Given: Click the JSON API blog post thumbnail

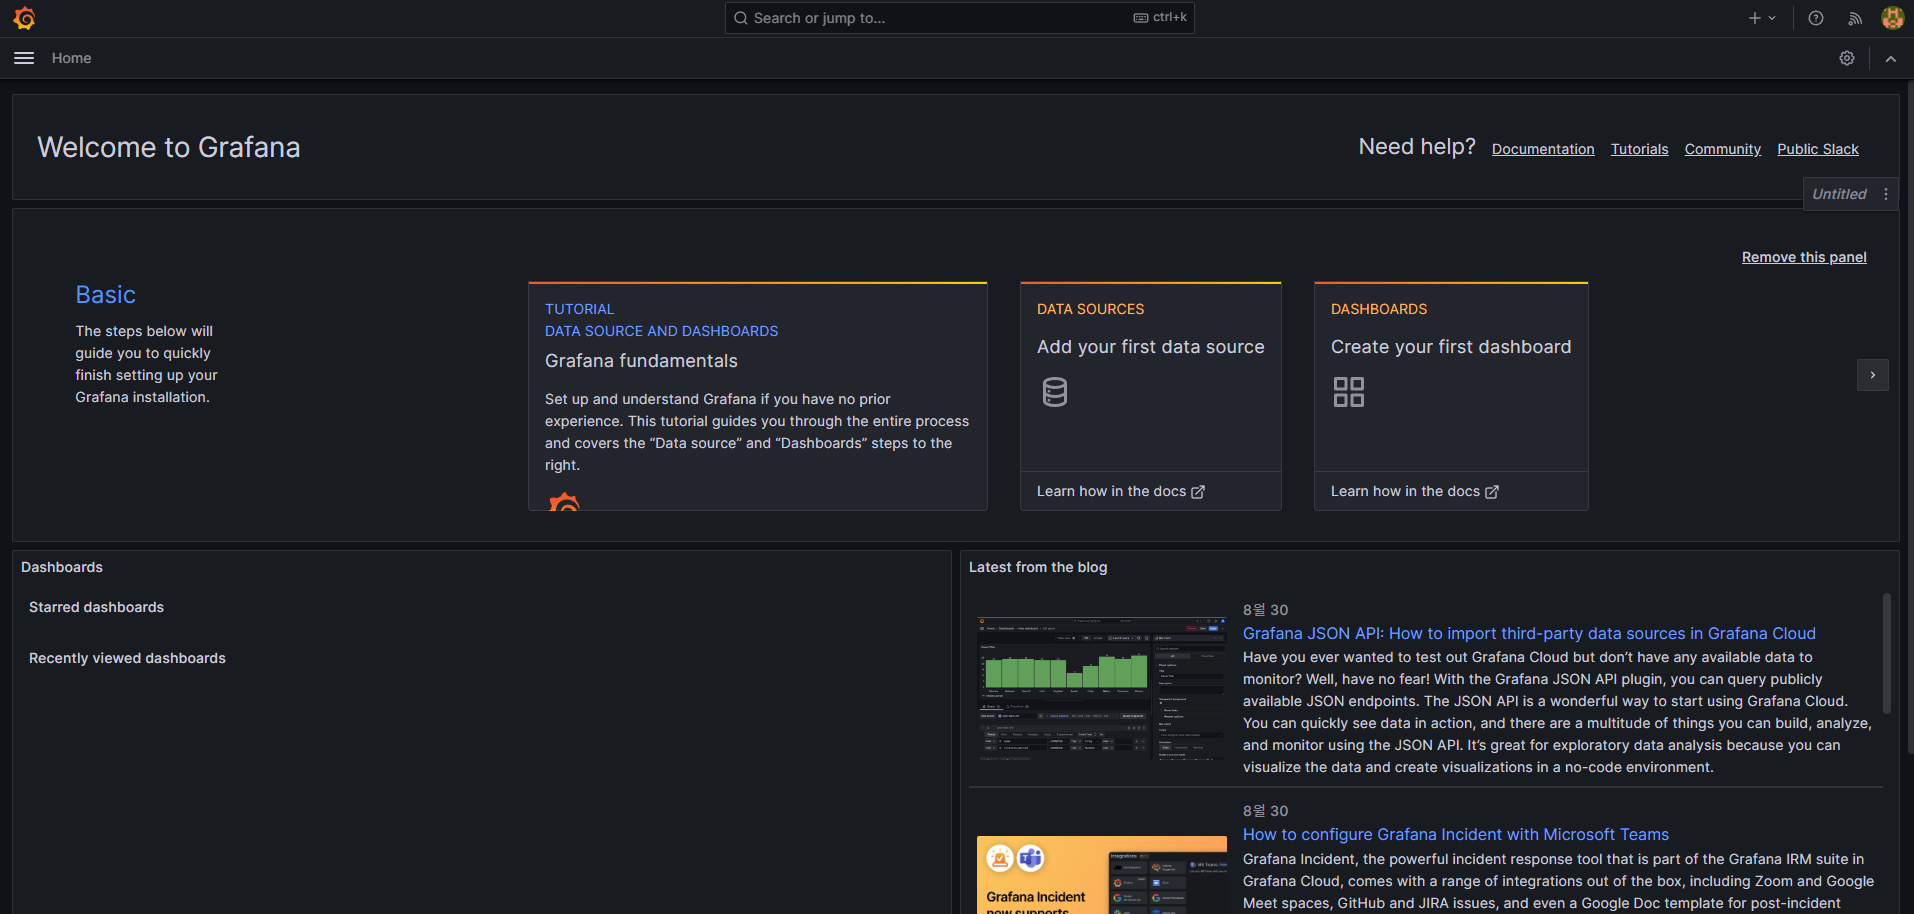Looking at the screenshot, I should [1102, 688].
